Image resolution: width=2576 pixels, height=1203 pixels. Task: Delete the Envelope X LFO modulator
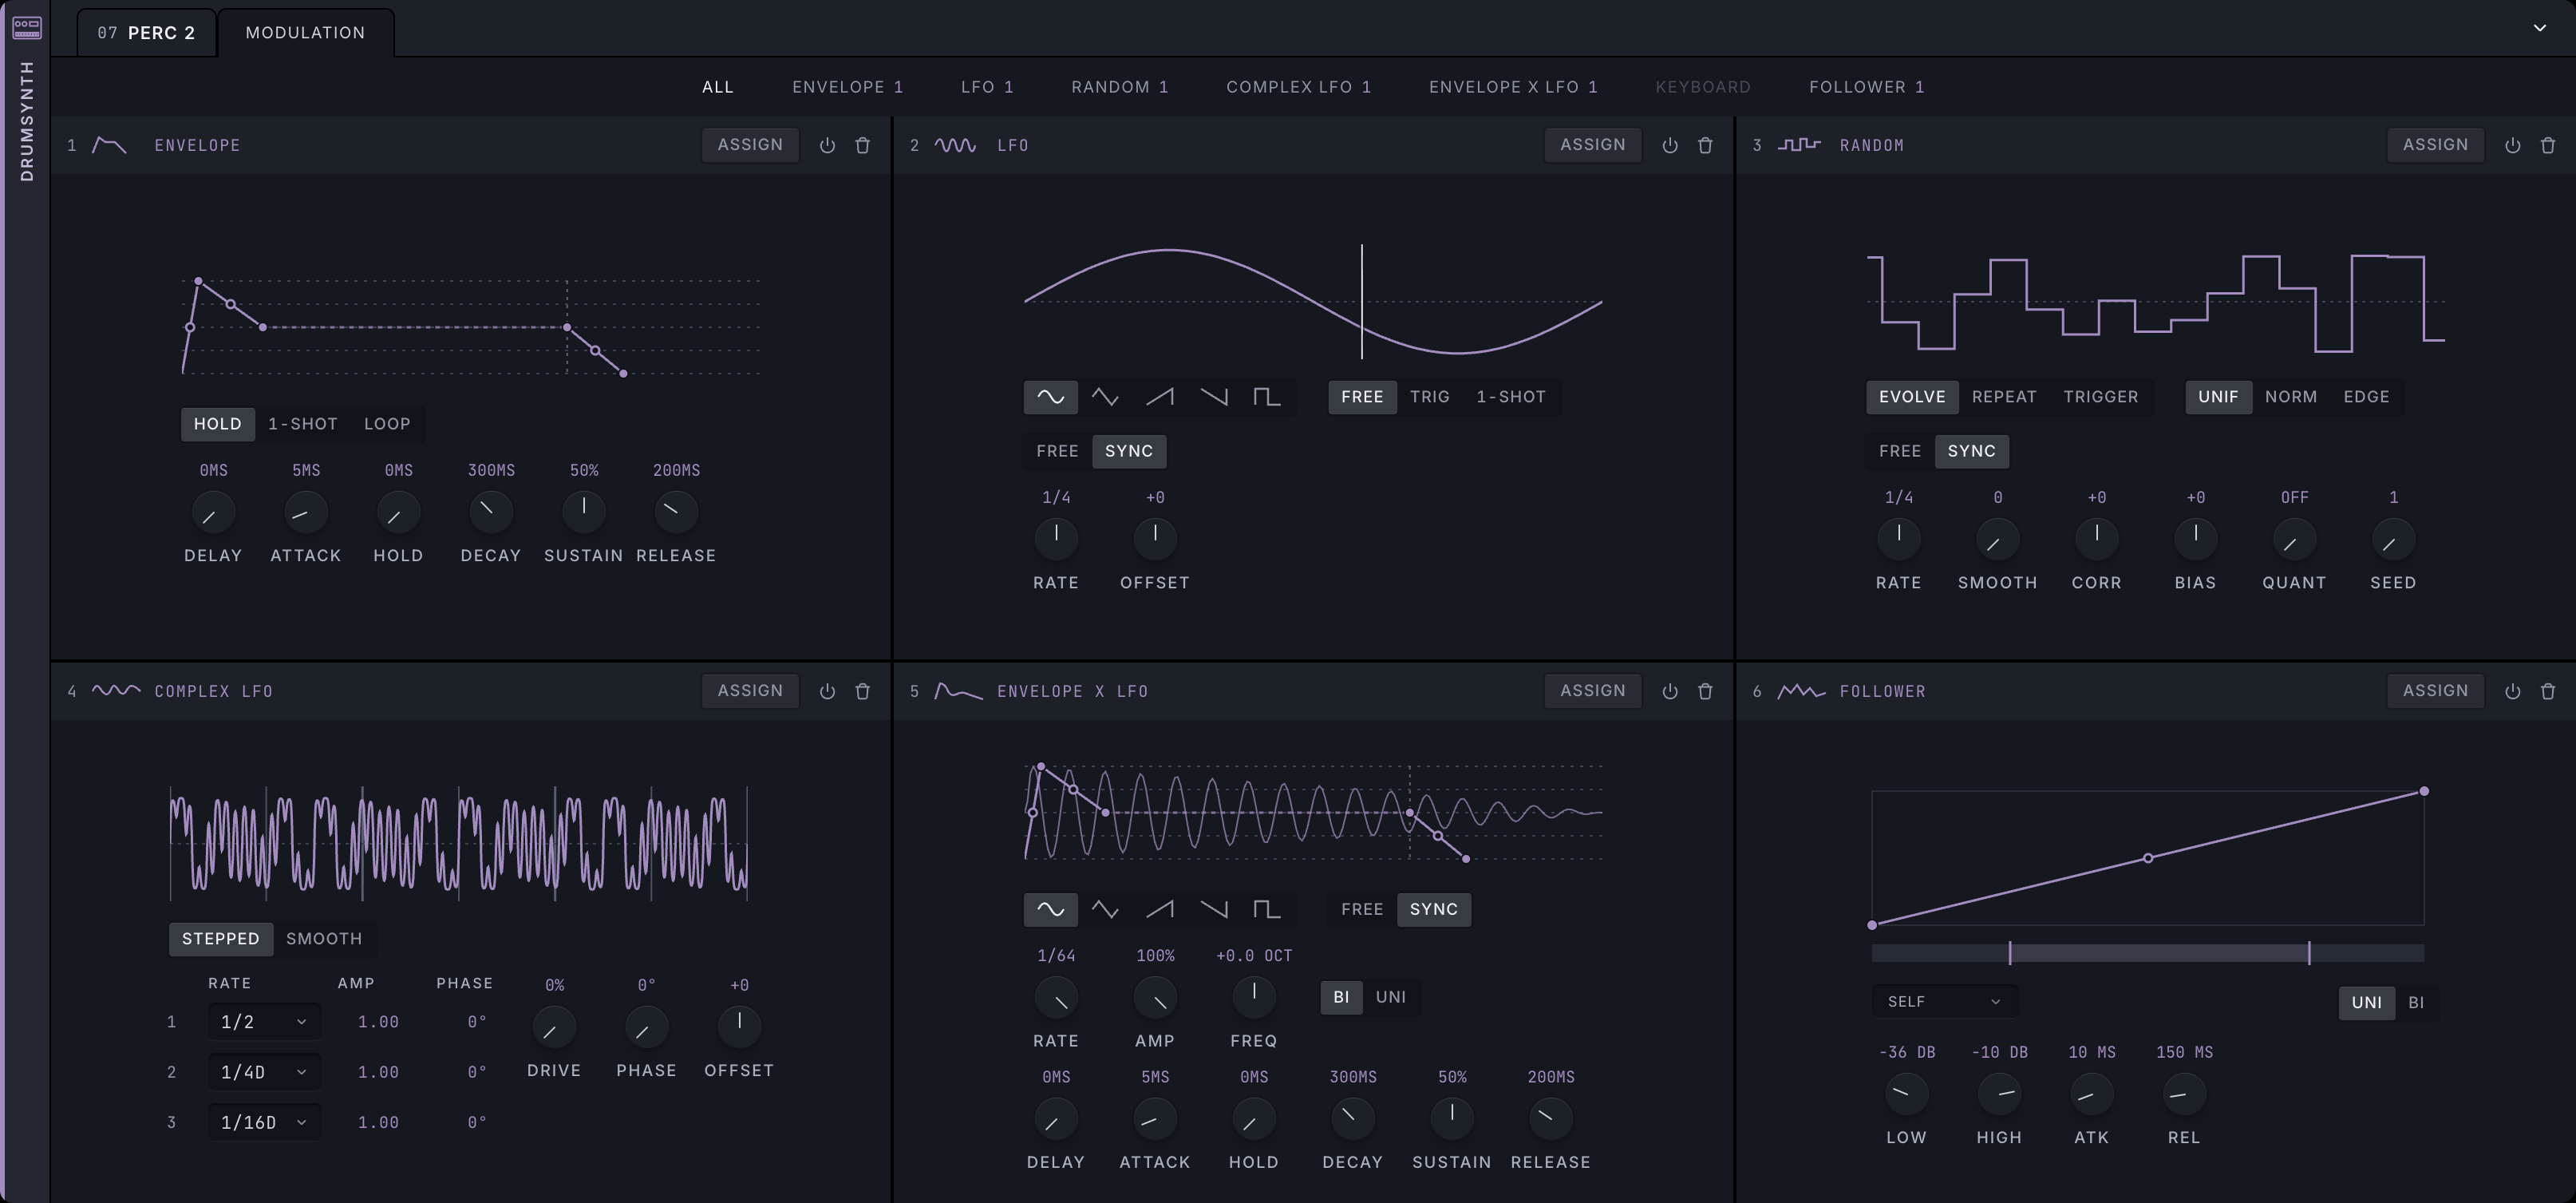pos(1706,691)
